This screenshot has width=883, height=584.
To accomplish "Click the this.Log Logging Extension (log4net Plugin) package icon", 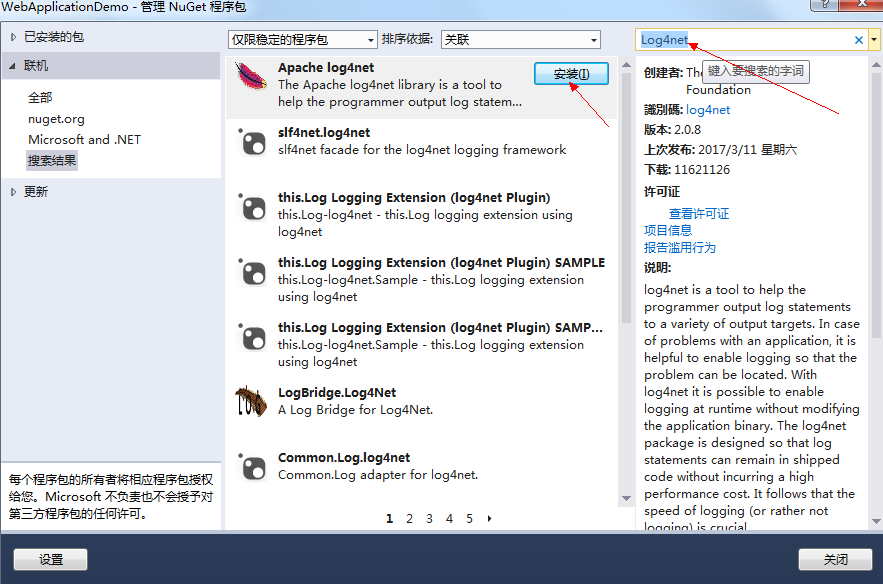I will [x=252, y=207].
